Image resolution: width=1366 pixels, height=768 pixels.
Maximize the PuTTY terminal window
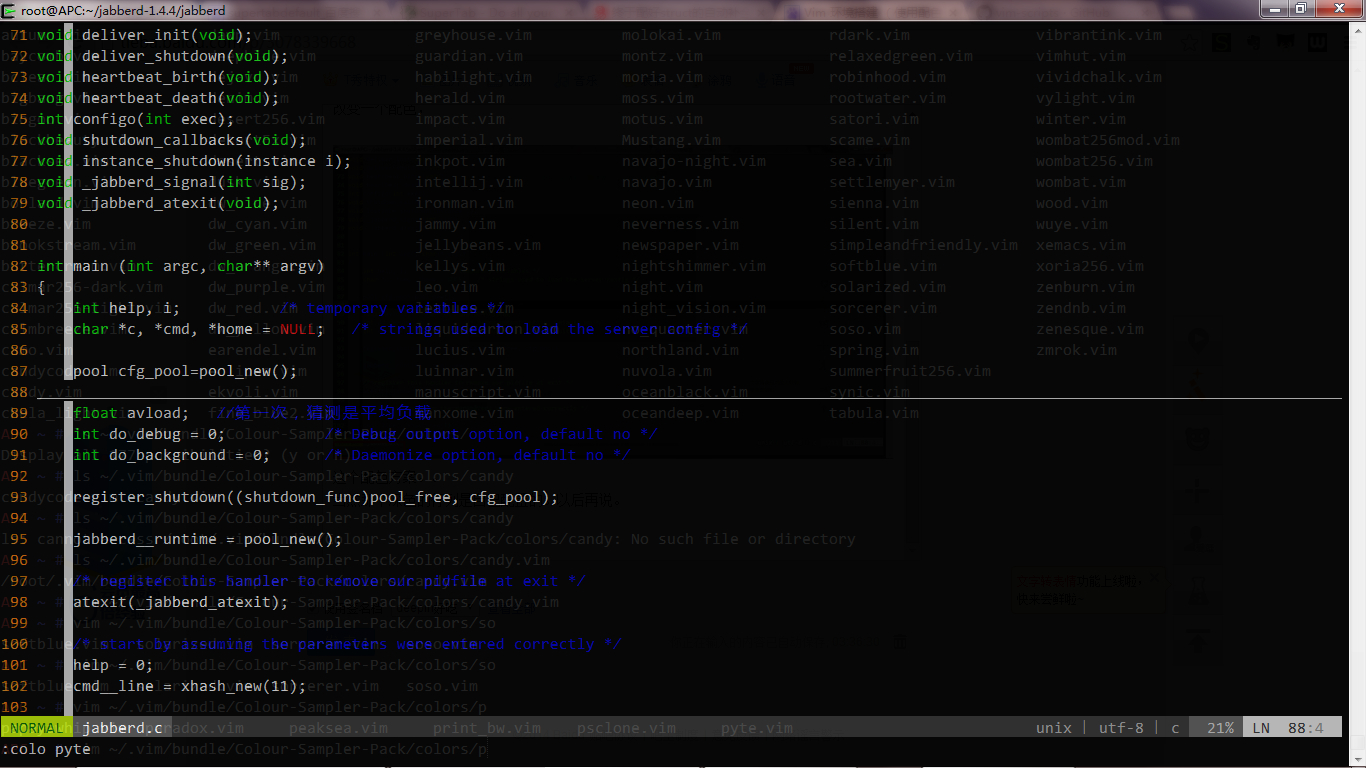click(1300, 9)
